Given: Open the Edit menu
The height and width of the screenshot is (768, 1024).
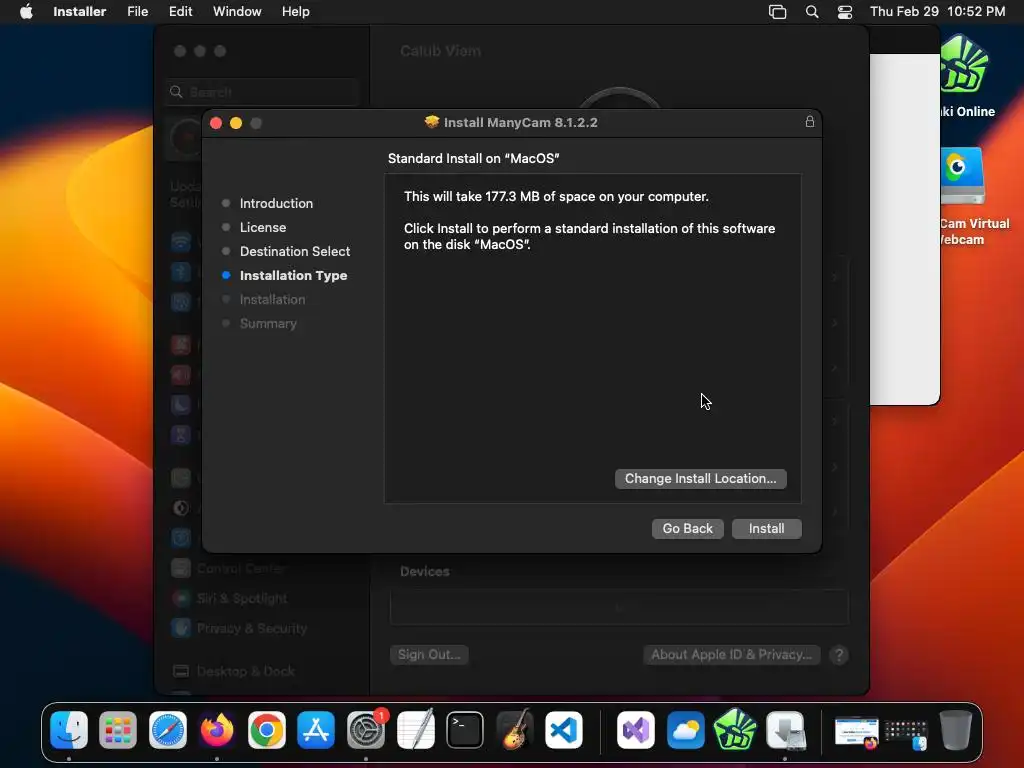Looking at the screenshot, I should [x=180, y=12].
